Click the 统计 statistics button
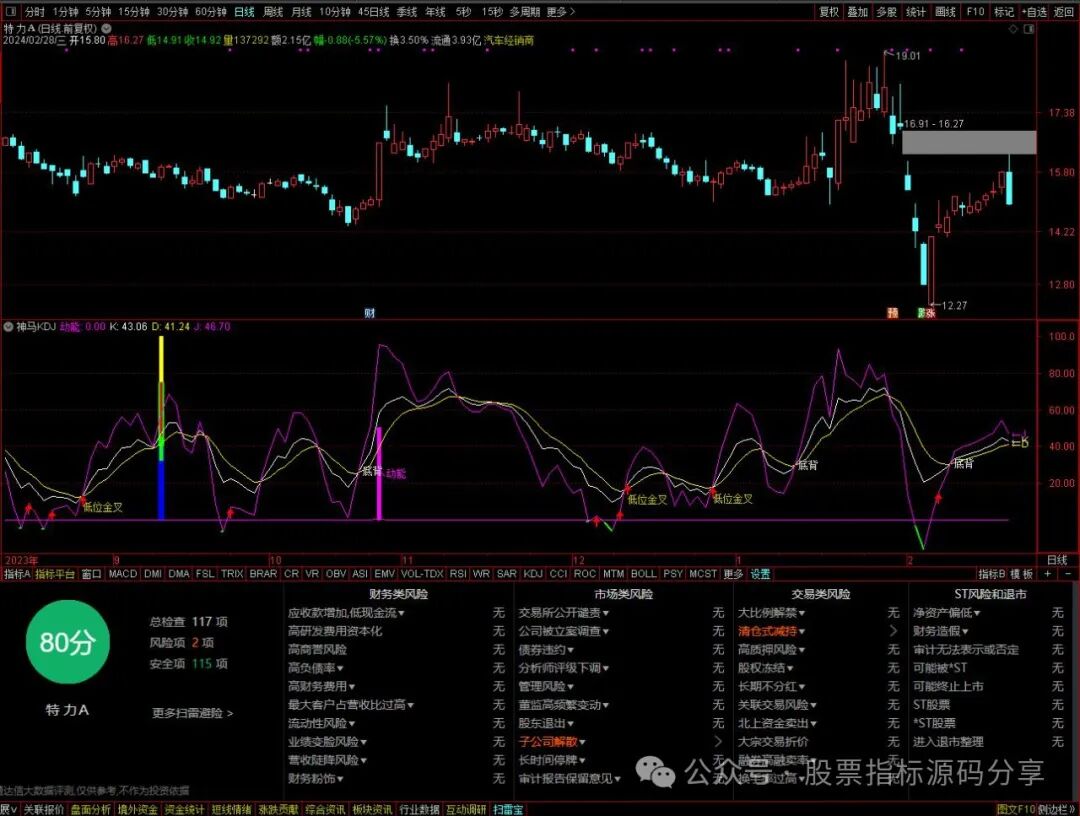This screenshot has height=816, width=1080. [916, 12]
